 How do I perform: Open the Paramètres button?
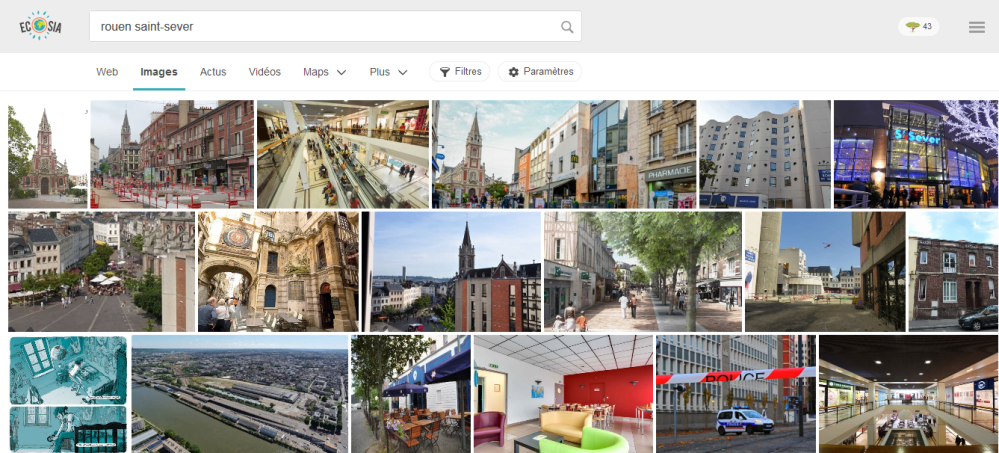(540, 71)
